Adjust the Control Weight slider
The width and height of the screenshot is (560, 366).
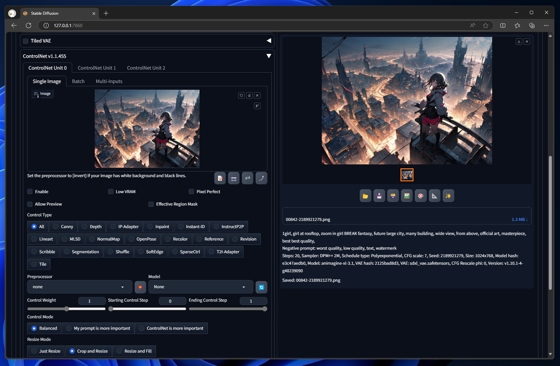(66, 309)
